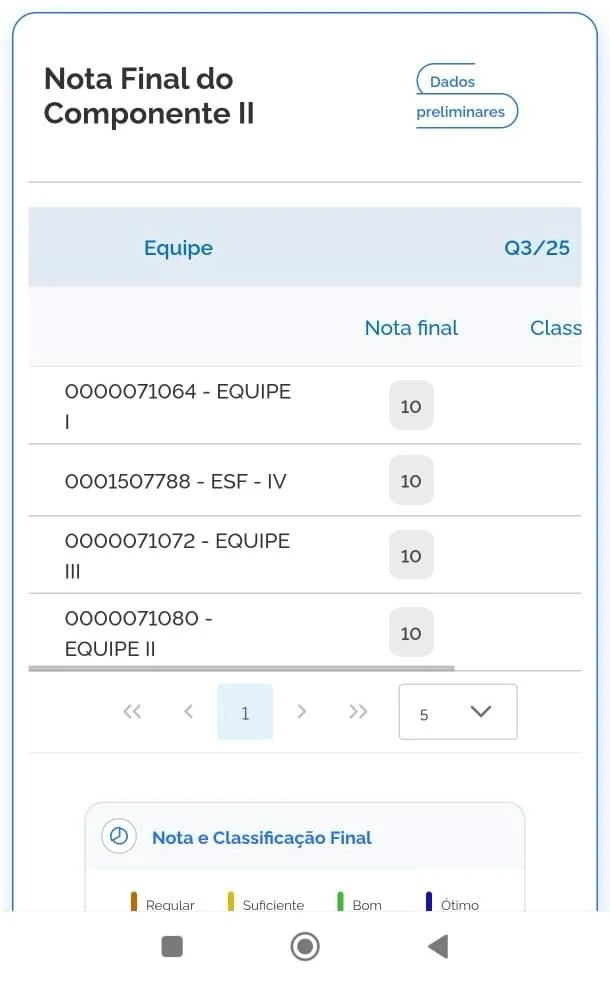Select the 0001507788 - ESF - IV row
This screenshot has height=982, width=610.
(x=176, y=481)
